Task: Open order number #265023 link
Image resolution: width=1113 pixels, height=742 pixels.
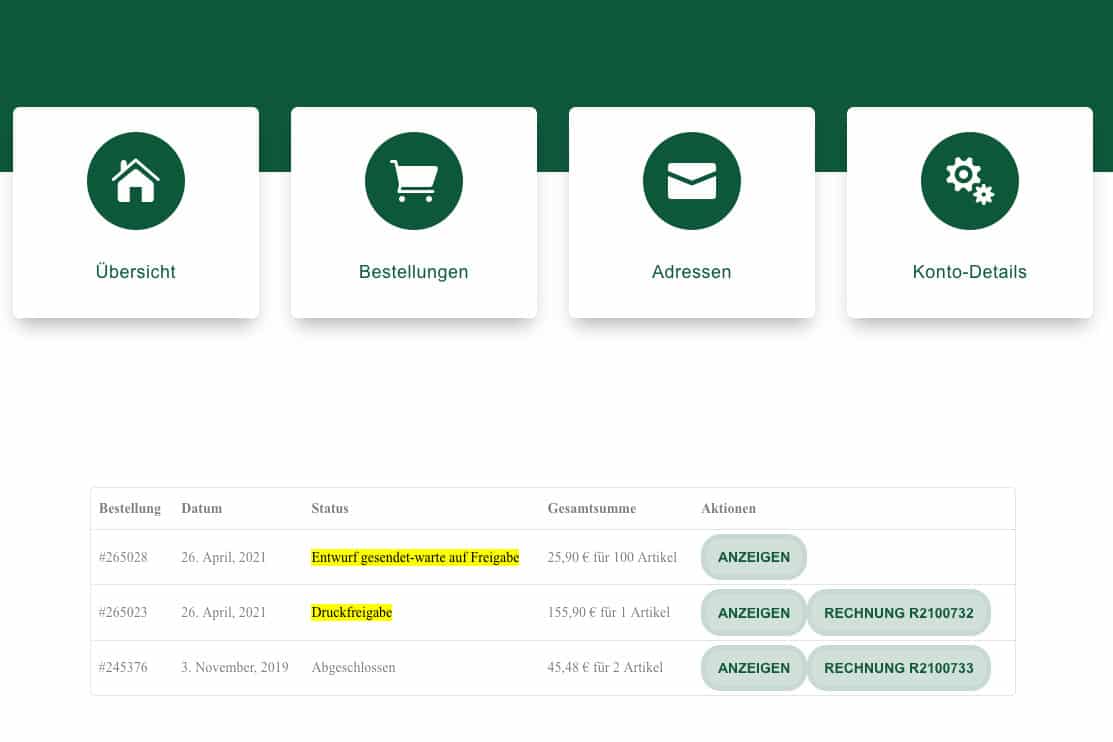Action: pyautogui.click(x=123, y=613)
